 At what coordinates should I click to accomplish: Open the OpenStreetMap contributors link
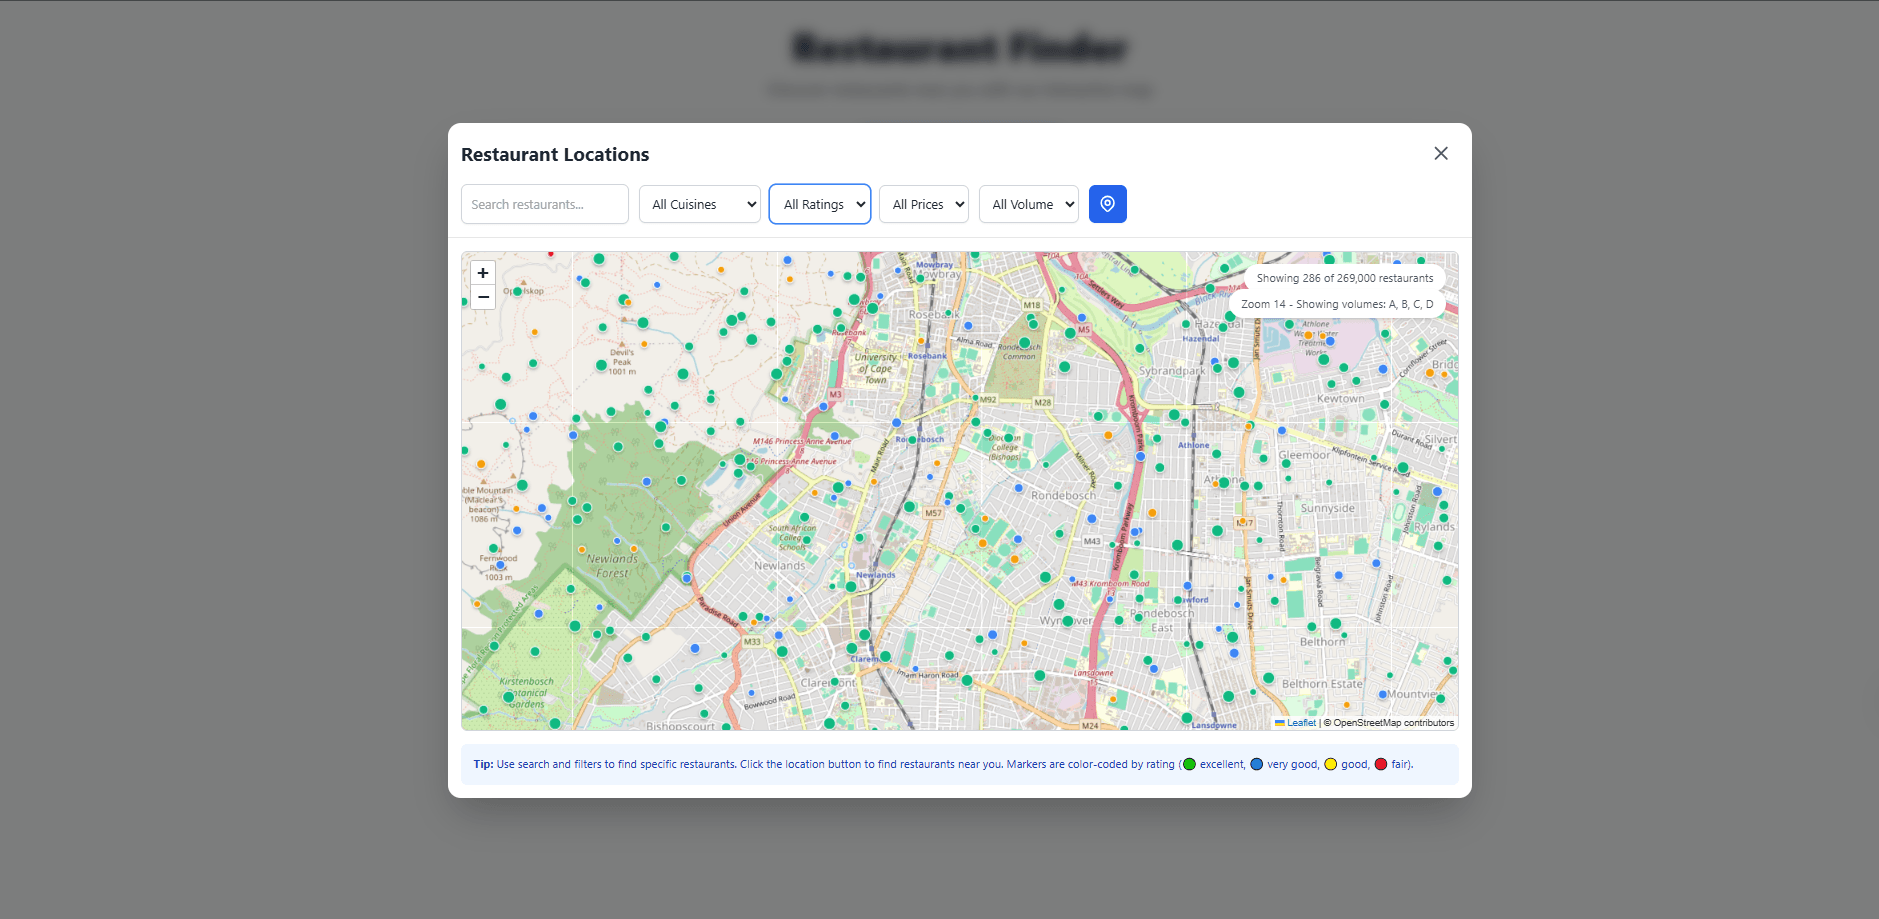pos(1390,722)
